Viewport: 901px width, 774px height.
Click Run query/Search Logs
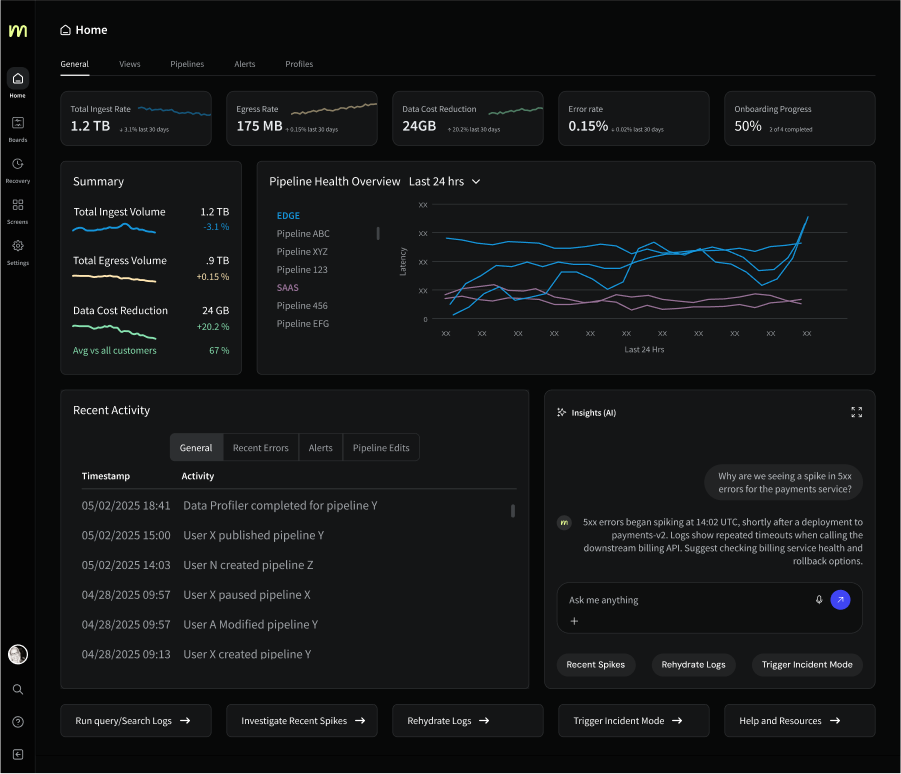pyautogui.click(x=135, y=719)
